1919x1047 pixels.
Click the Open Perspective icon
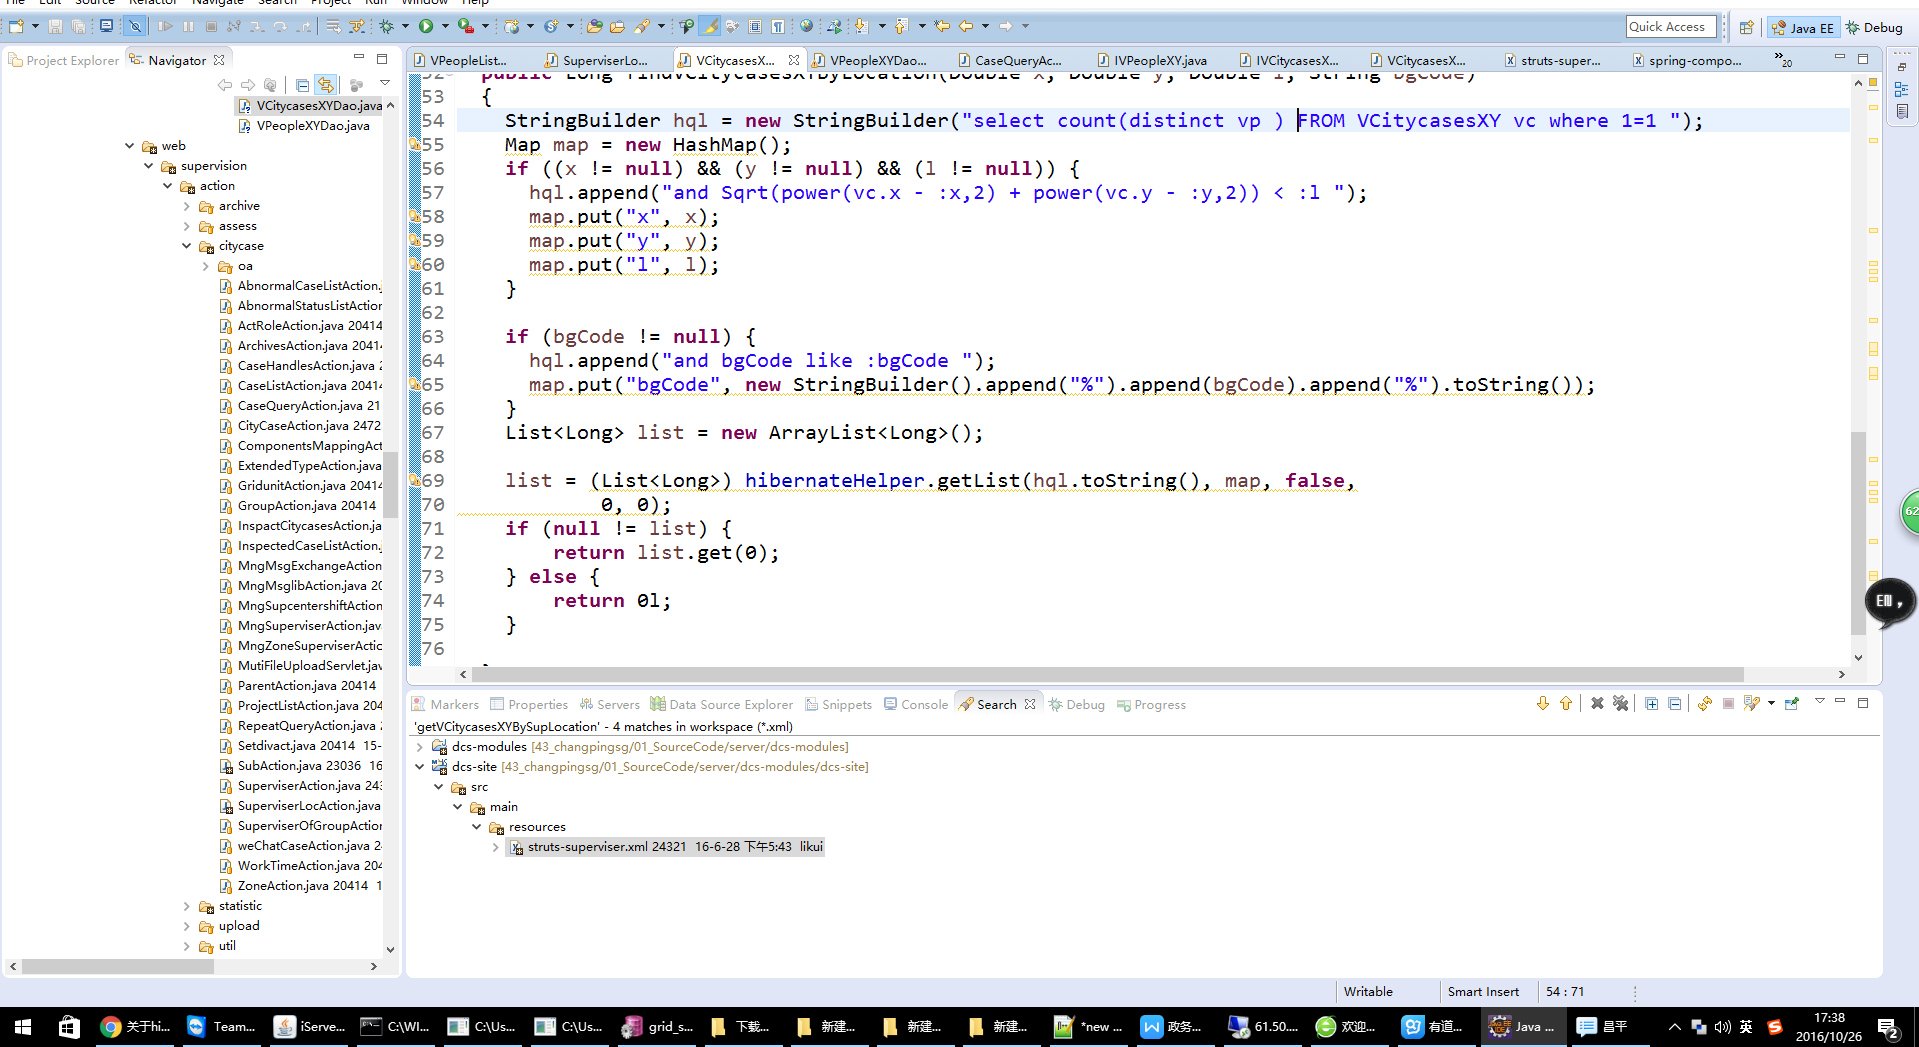(1746, 28)
